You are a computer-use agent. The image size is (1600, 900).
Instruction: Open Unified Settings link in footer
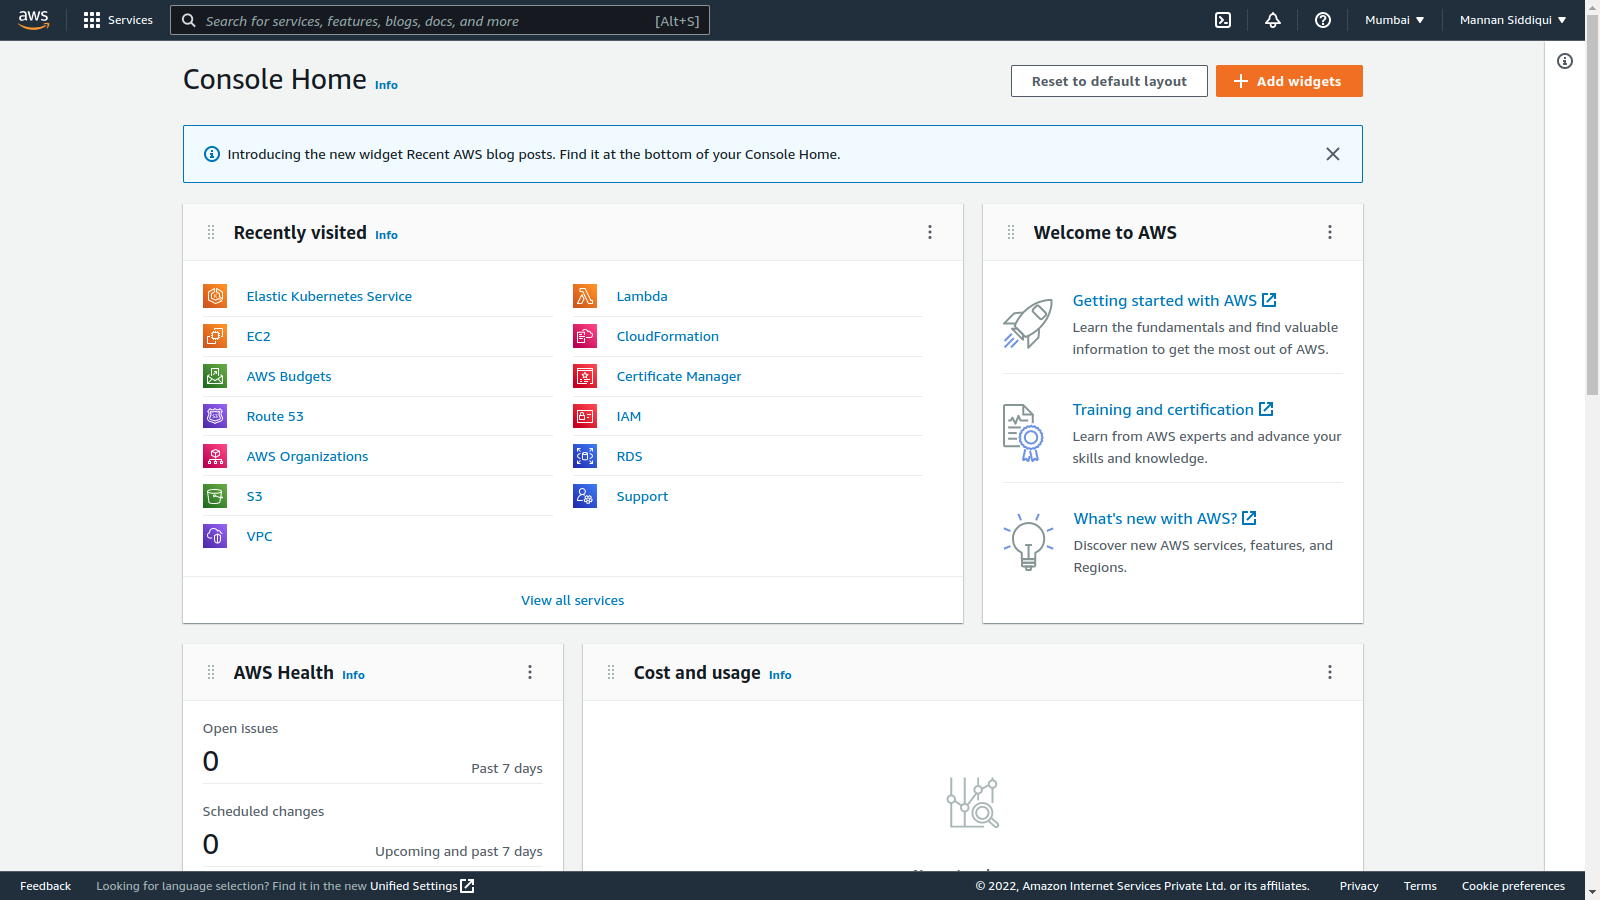422,886
